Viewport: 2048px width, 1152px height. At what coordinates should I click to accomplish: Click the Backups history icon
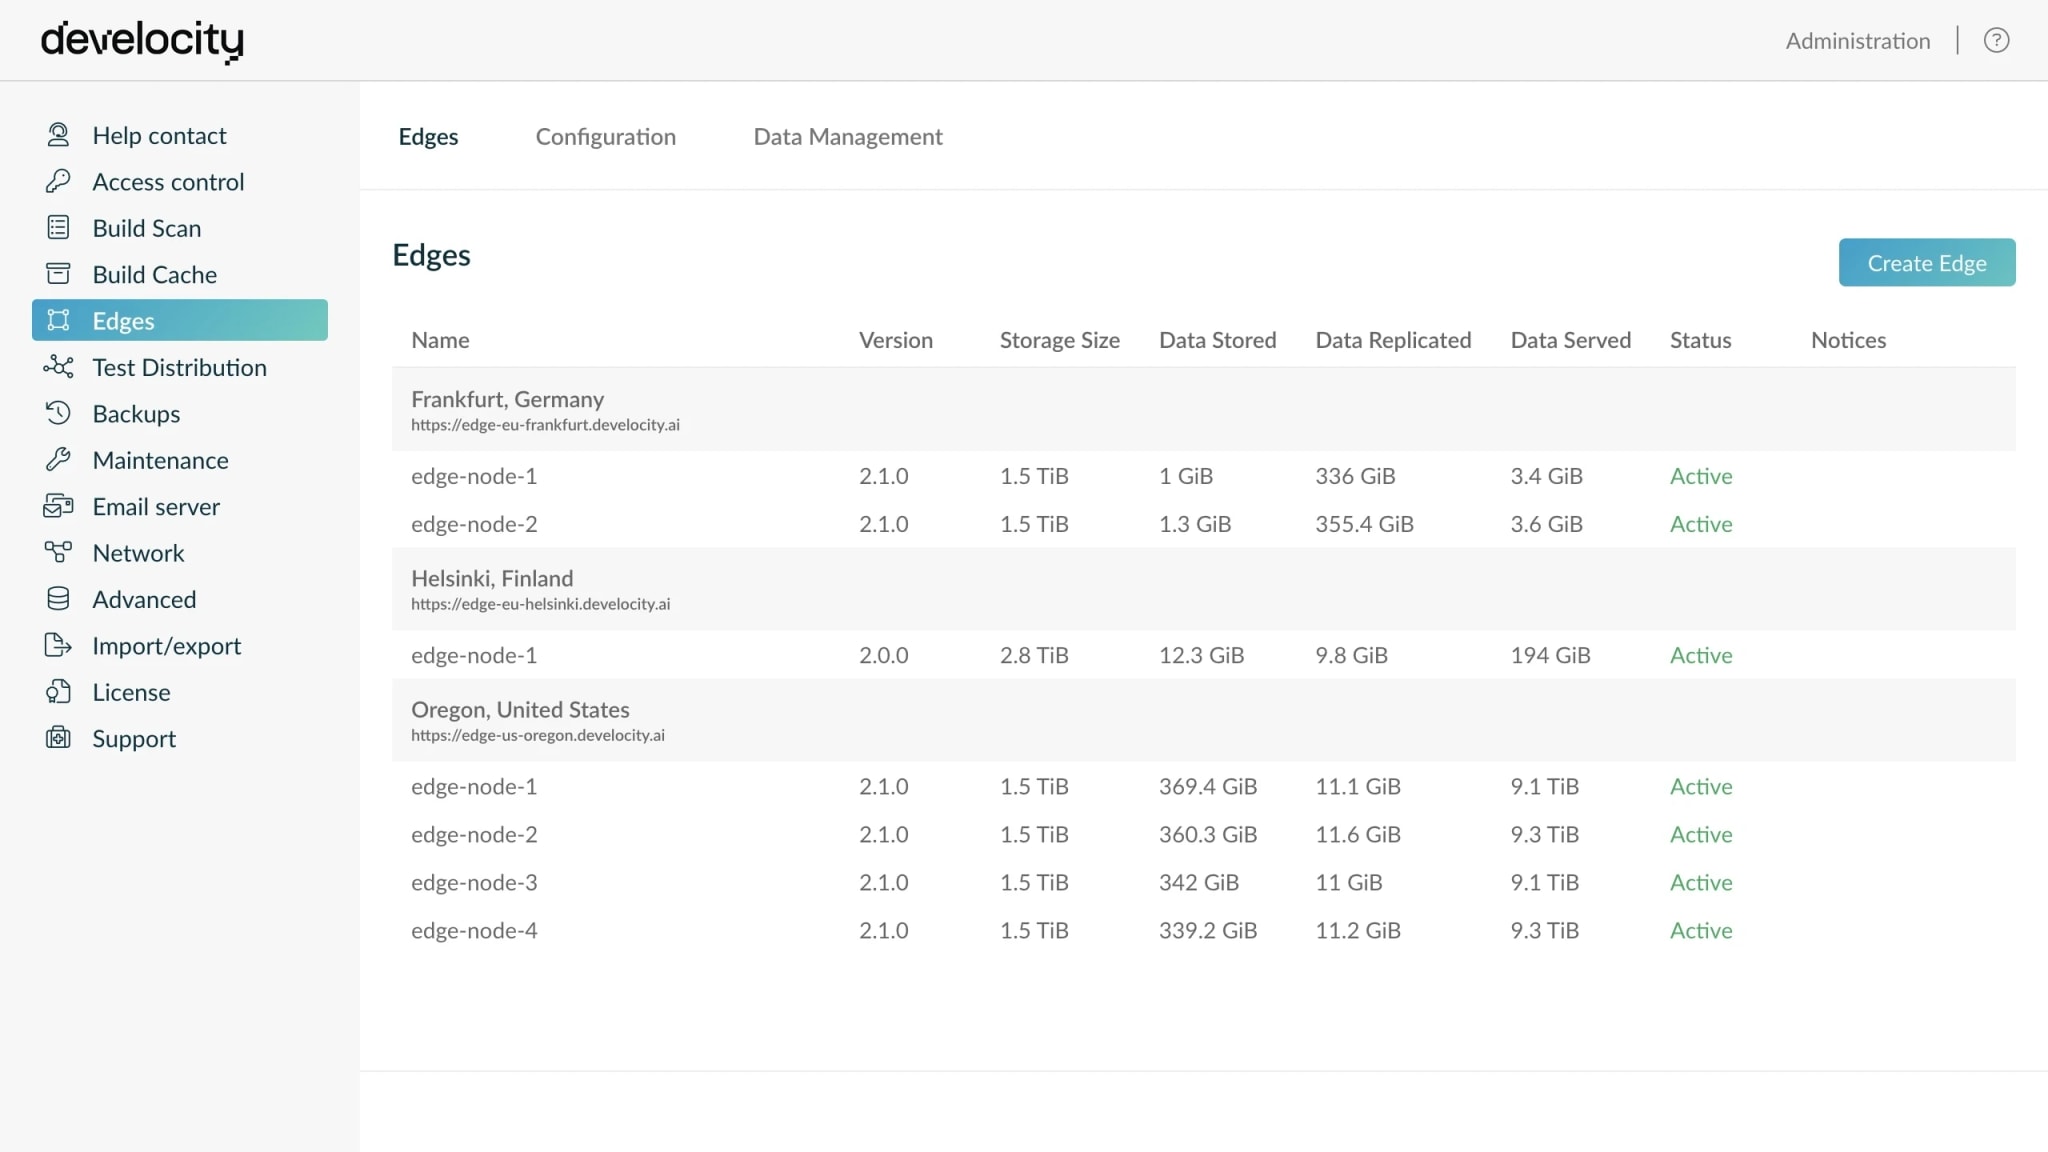58,413
